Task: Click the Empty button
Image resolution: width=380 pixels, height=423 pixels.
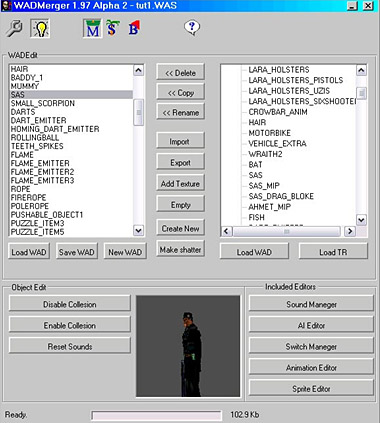Action: click(x=180, y=205)
